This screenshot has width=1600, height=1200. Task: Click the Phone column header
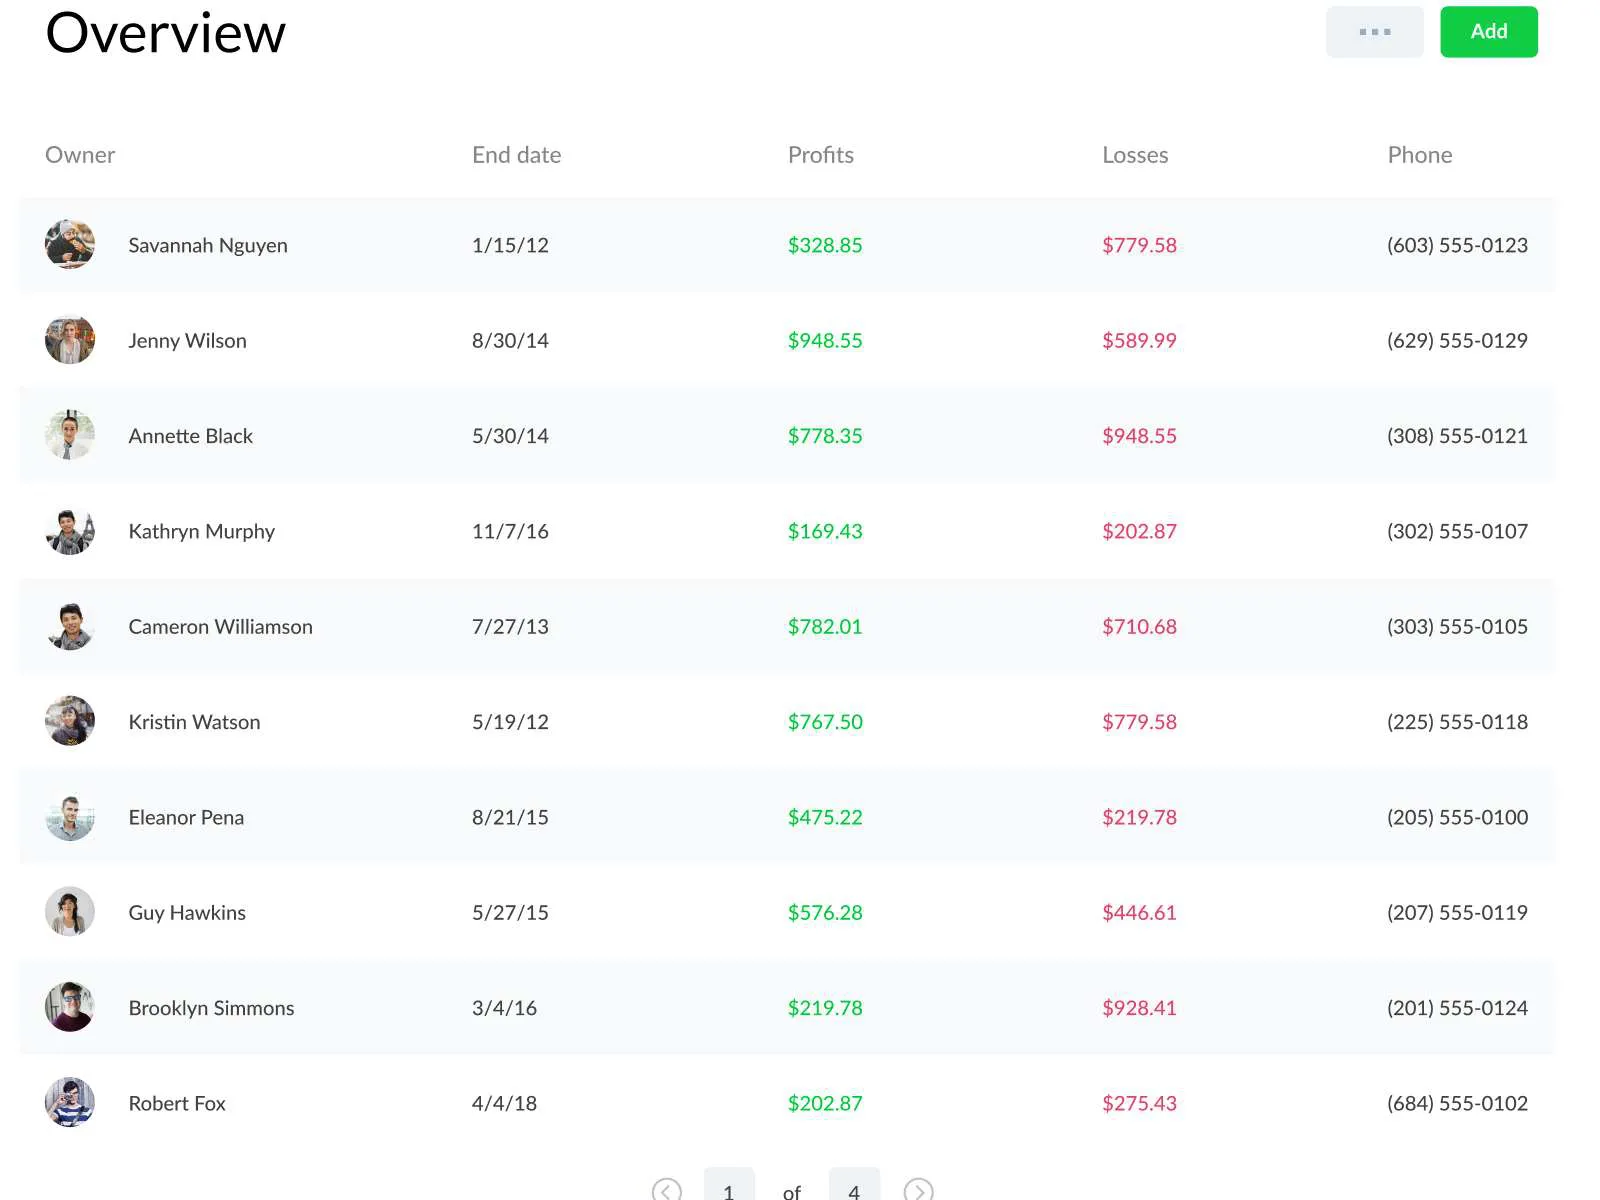click(x=1419, y=155)
